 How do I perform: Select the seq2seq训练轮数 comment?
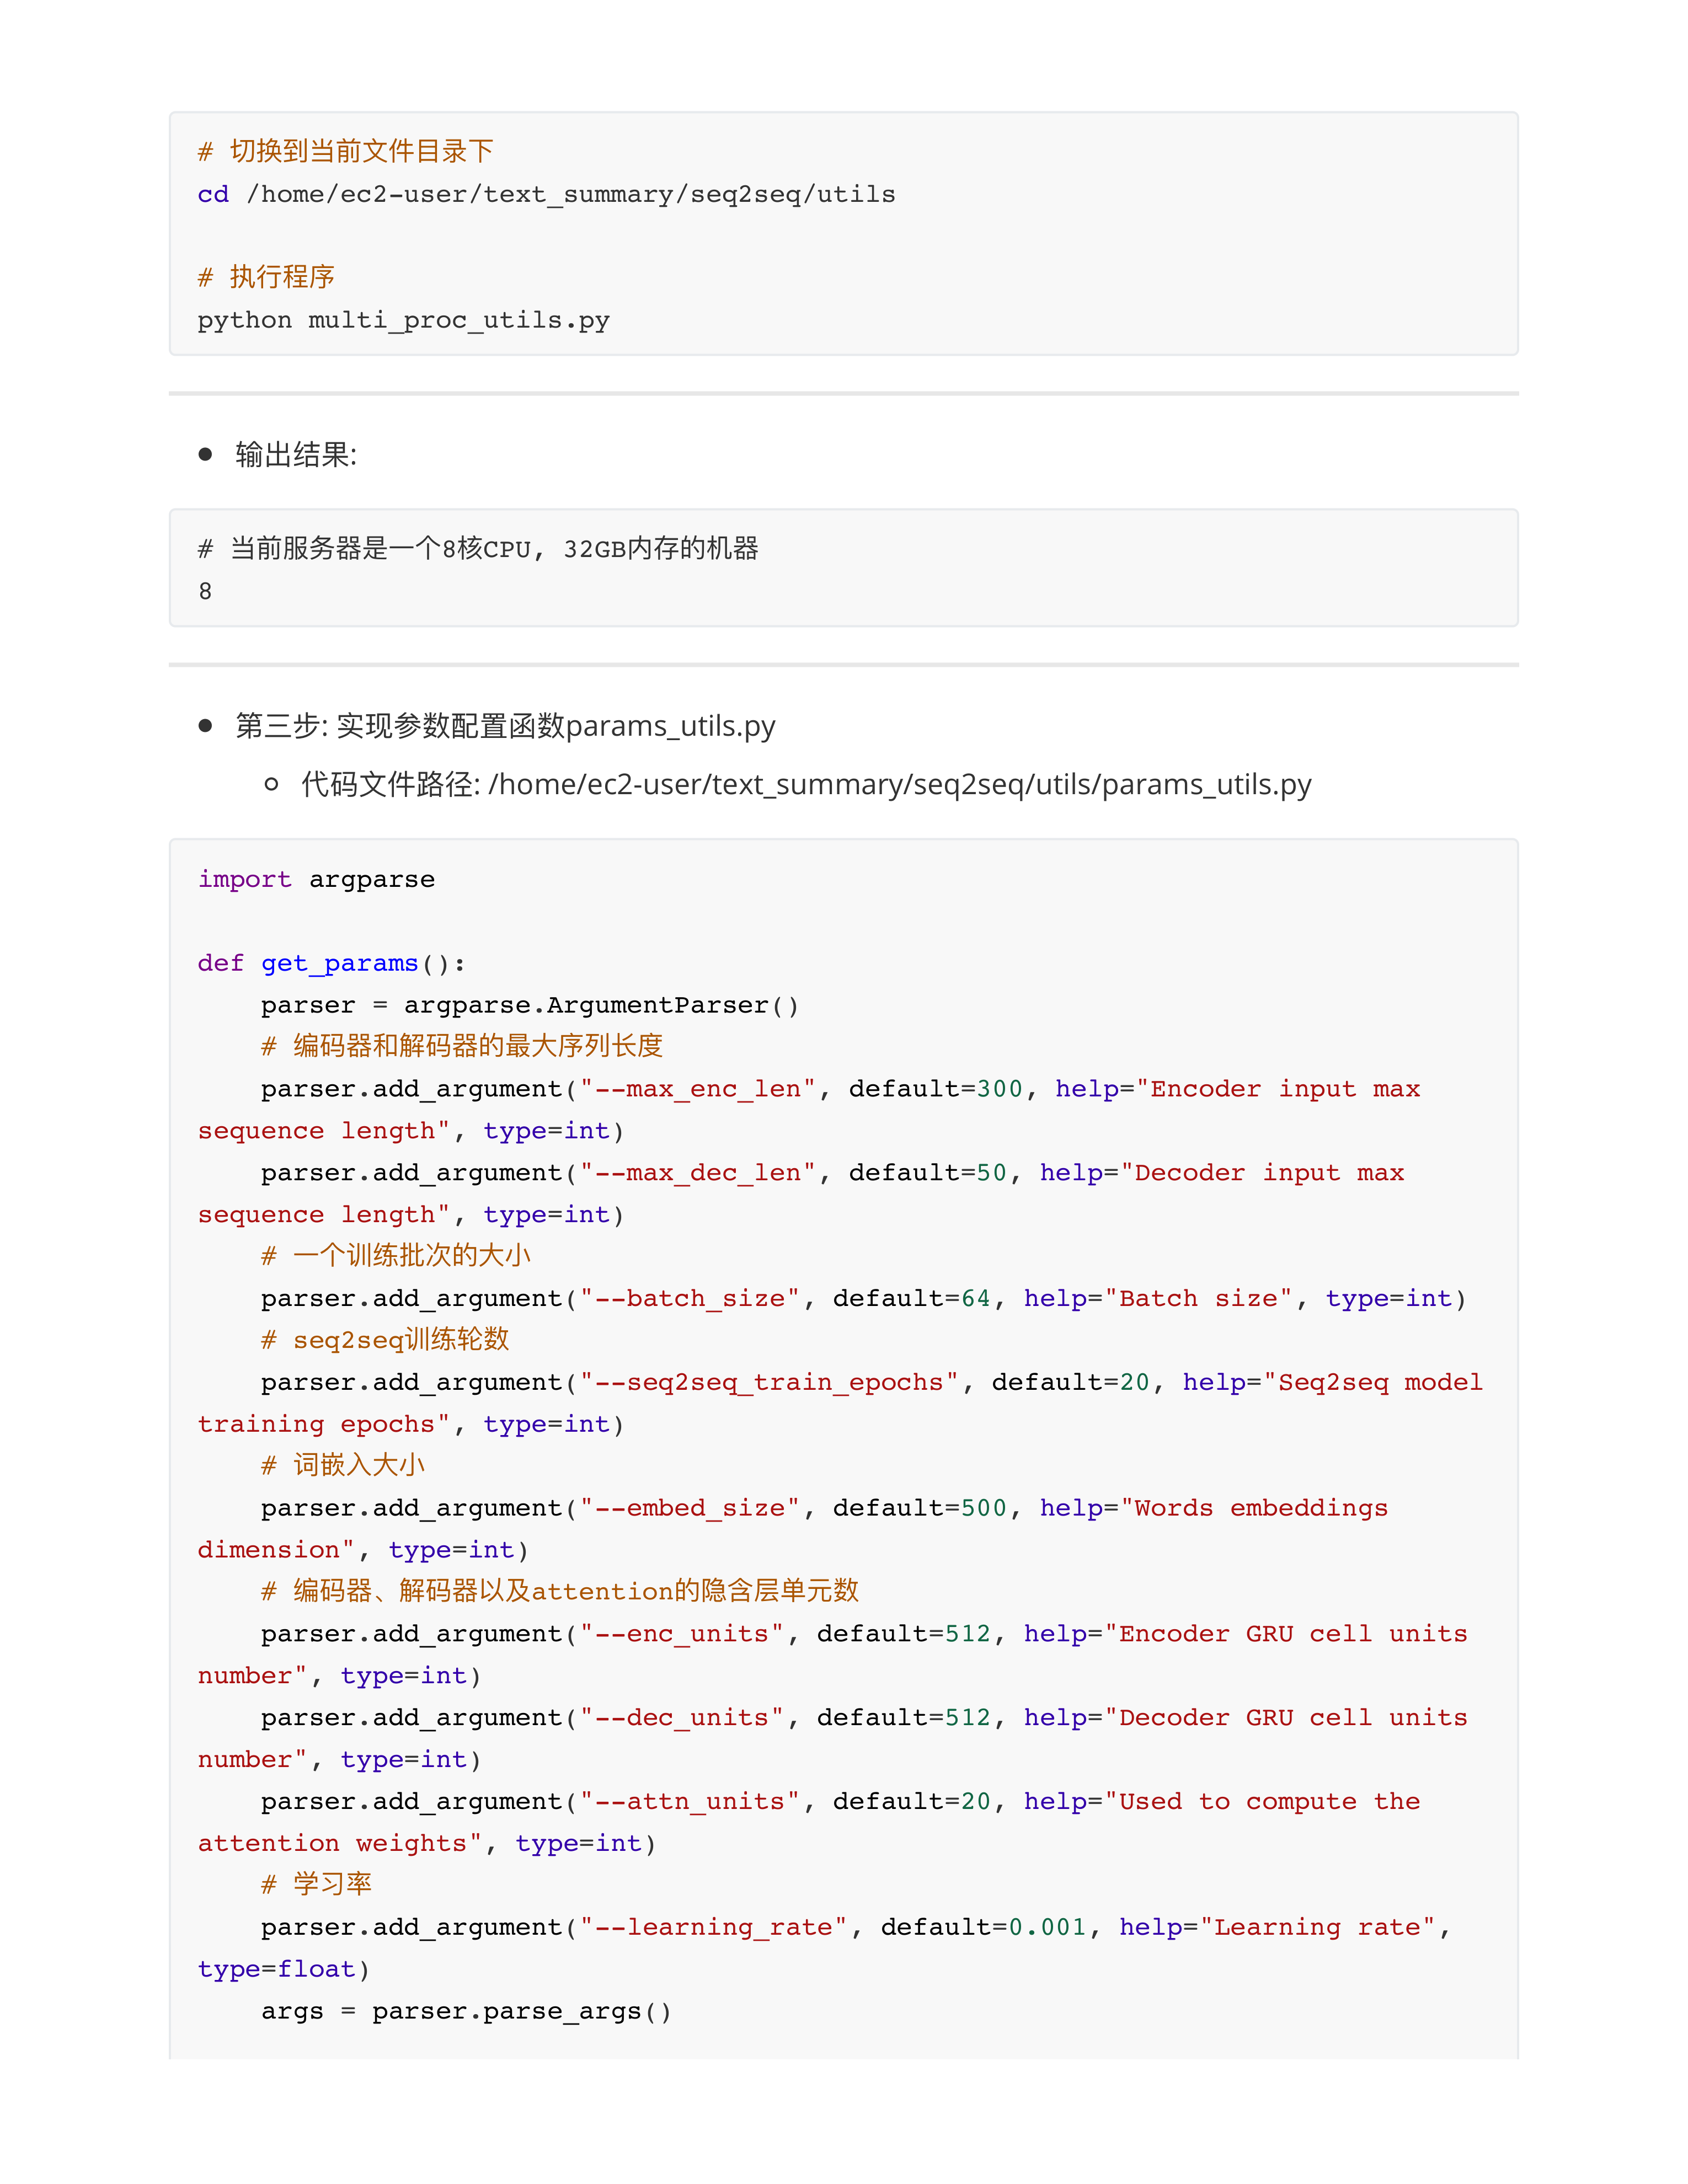(x=400, y=1339)
